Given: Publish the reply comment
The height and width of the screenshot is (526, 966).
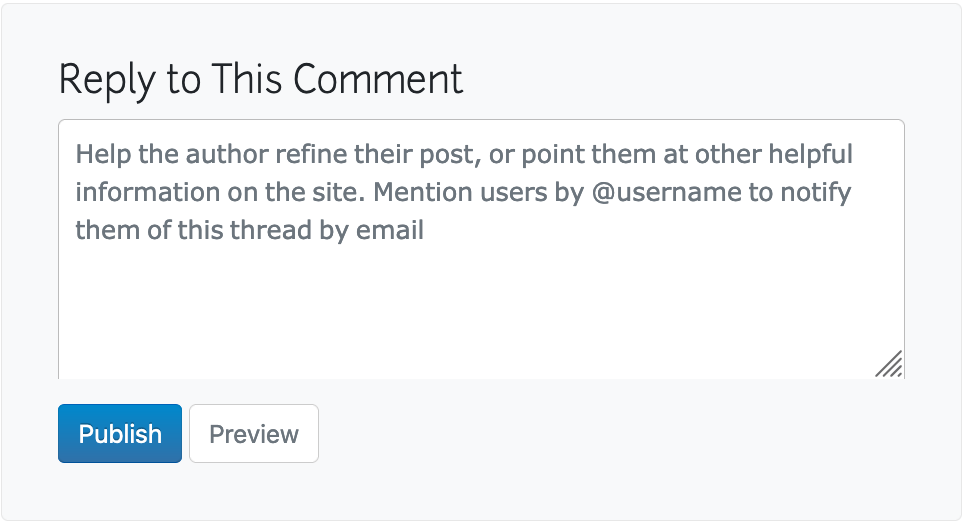Looking at the screenshot, I should [x=120, y=434].
